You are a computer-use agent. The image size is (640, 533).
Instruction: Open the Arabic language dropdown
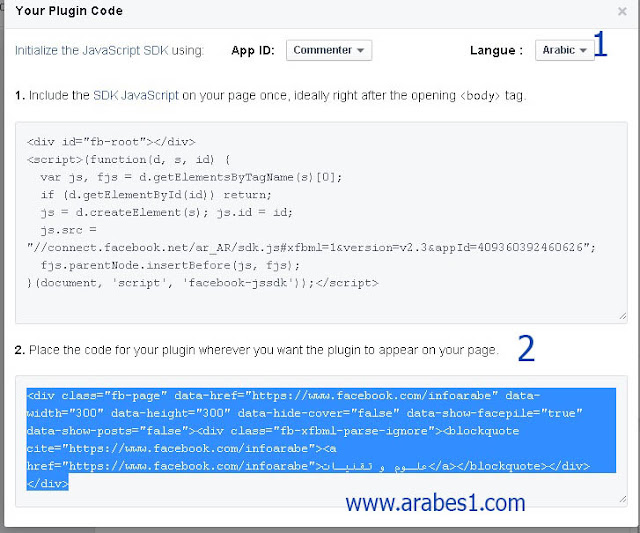click(564, 50)
